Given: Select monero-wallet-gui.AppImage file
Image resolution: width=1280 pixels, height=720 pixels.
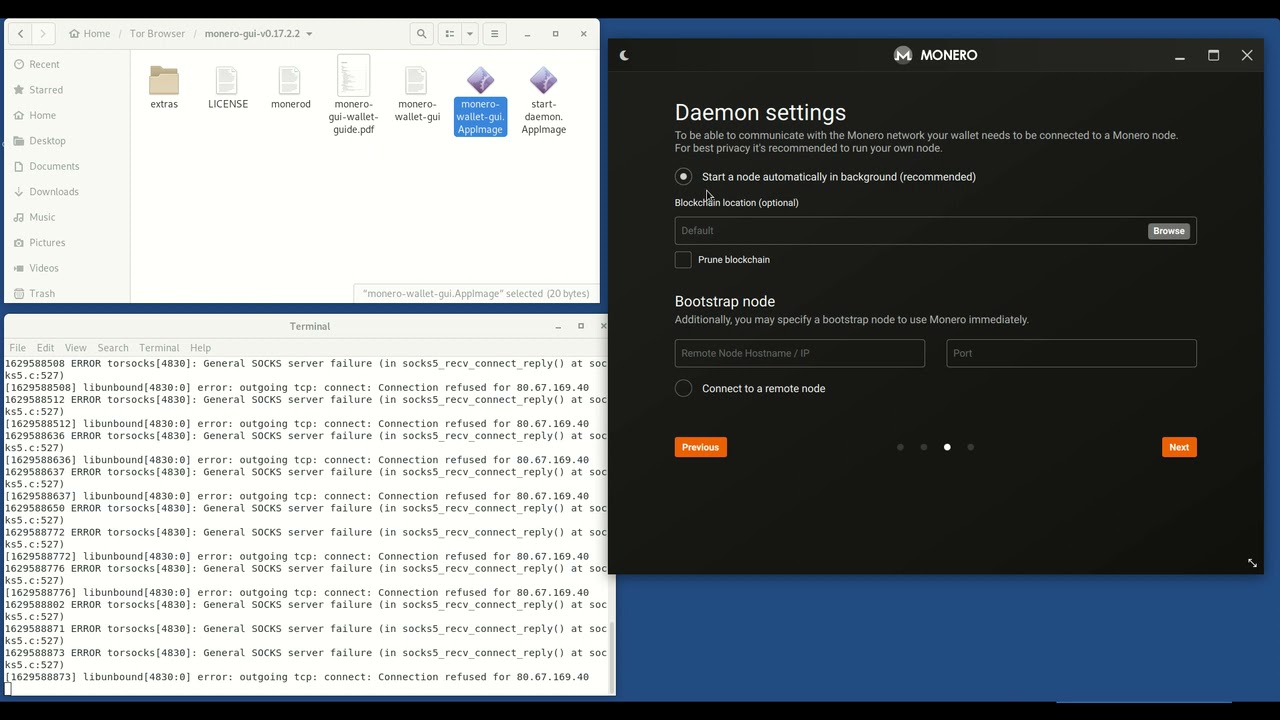Looking at the screenshot, I should click(x=480, y=101).
